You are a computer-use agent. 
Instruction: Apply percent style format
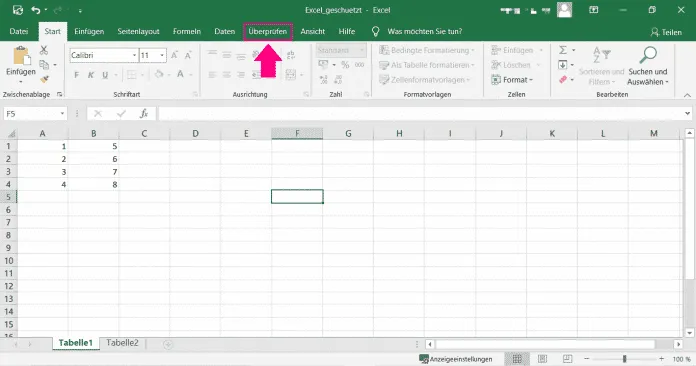point(345,65)
